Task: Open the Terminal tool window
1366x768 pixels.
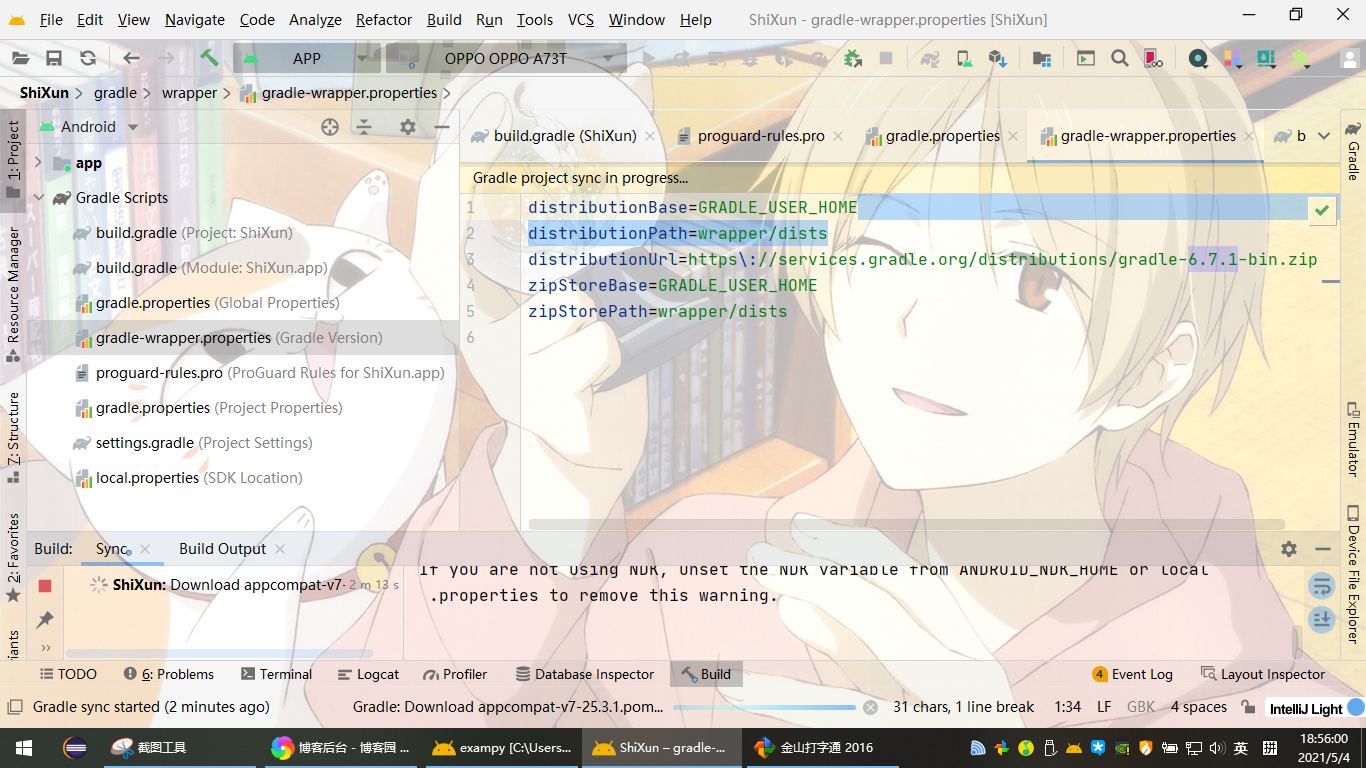Action: point(275,674)
